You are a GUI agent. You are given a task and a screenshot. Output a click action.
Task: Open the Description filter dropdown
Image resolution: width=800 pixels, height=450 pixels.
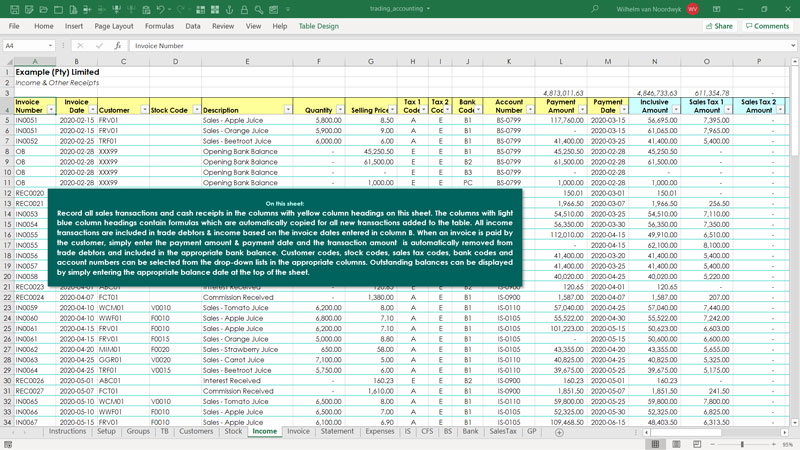288,110
